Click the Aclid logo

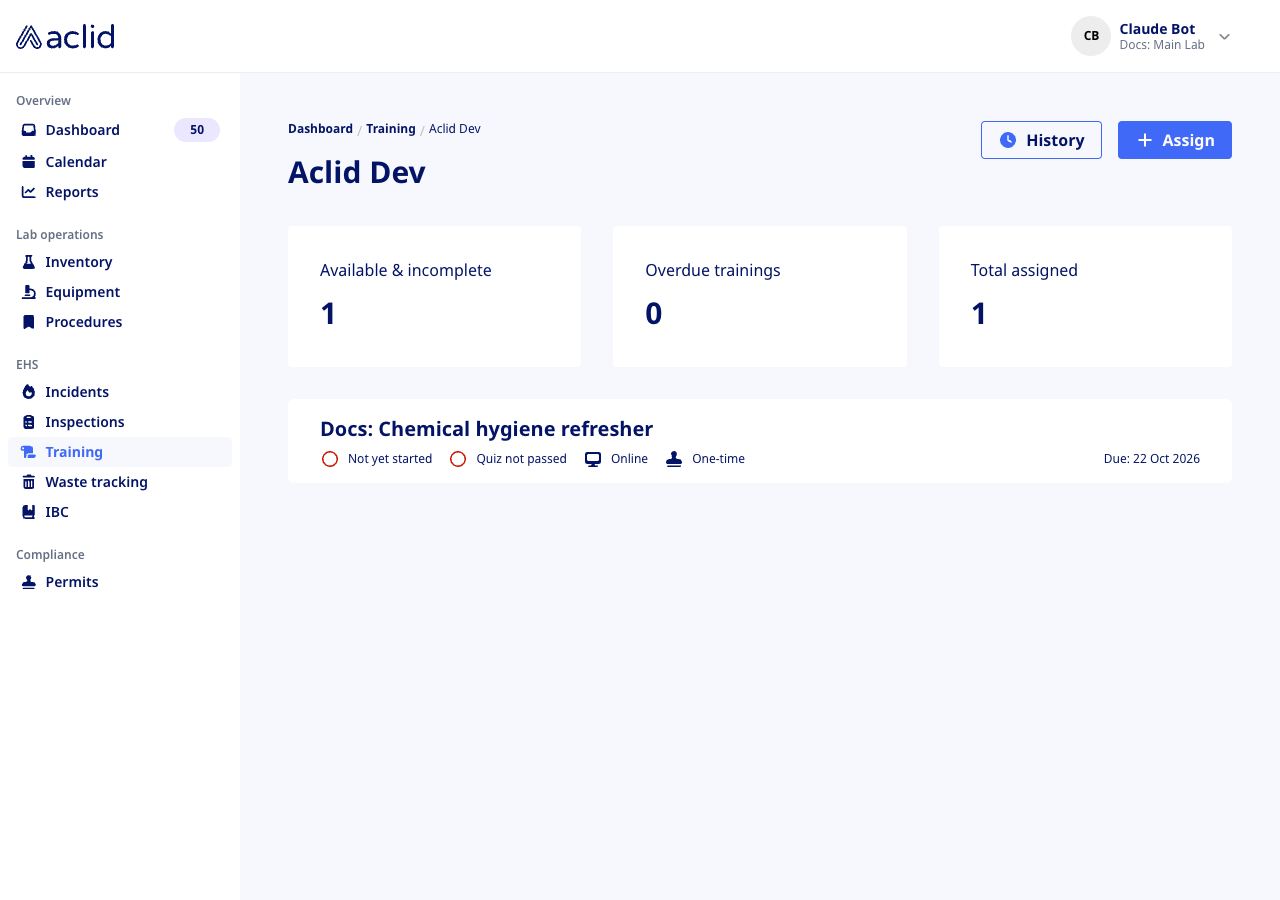[x=65, y=37]
